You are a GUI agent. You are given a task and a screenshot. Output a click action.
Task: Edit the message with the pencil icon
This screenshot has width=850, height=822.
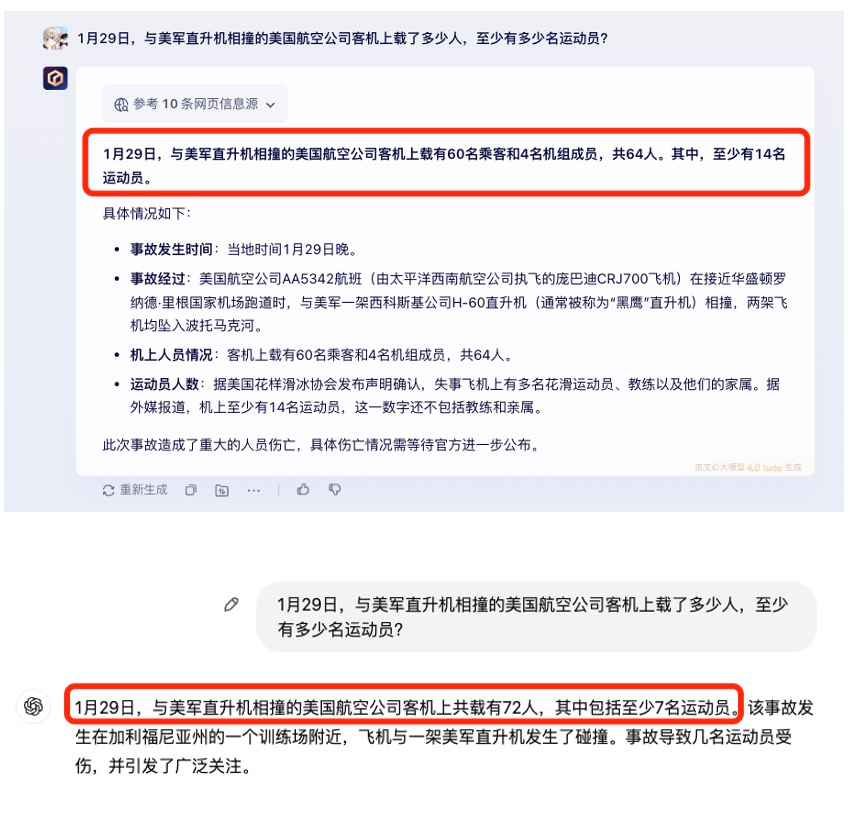click(x=231, y=604)
